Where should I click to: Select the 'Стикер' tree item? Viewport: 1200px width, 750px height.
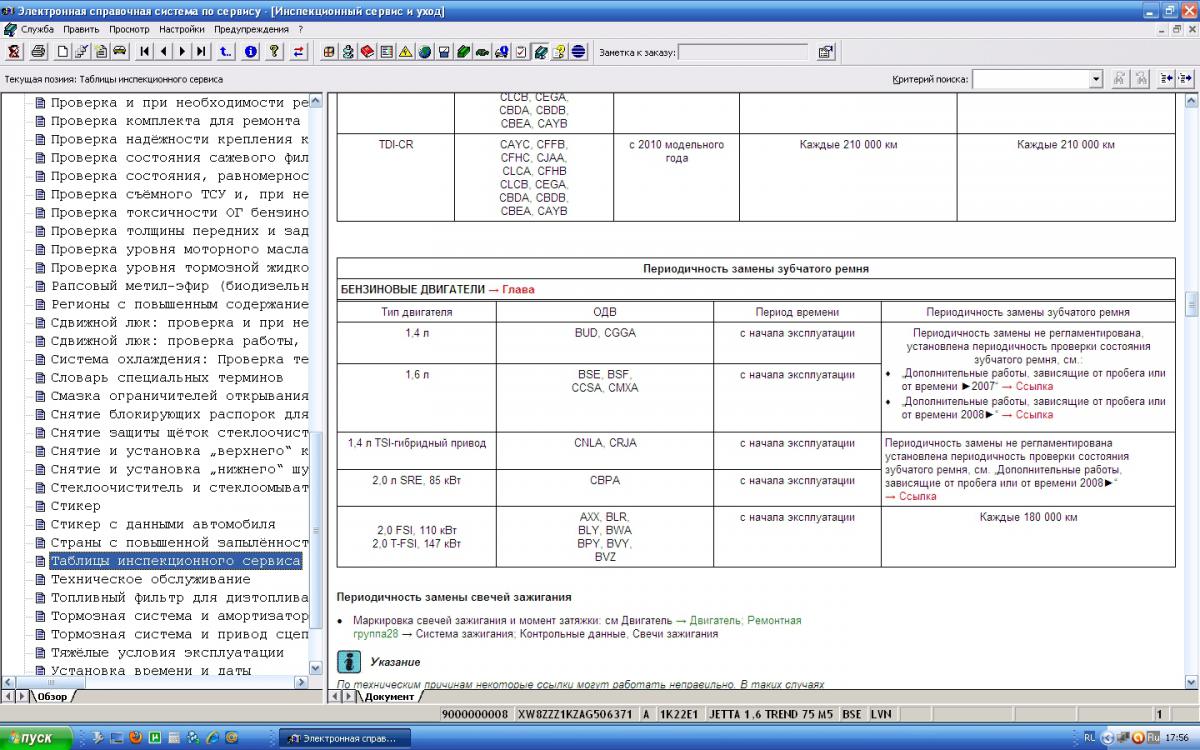tap(76, 506)
